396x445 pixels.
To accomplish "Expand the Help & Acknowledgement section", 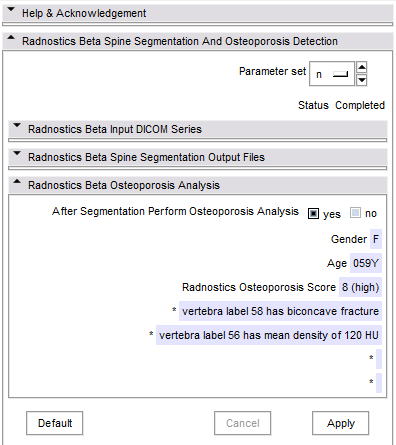I will [x=197, y=13].
